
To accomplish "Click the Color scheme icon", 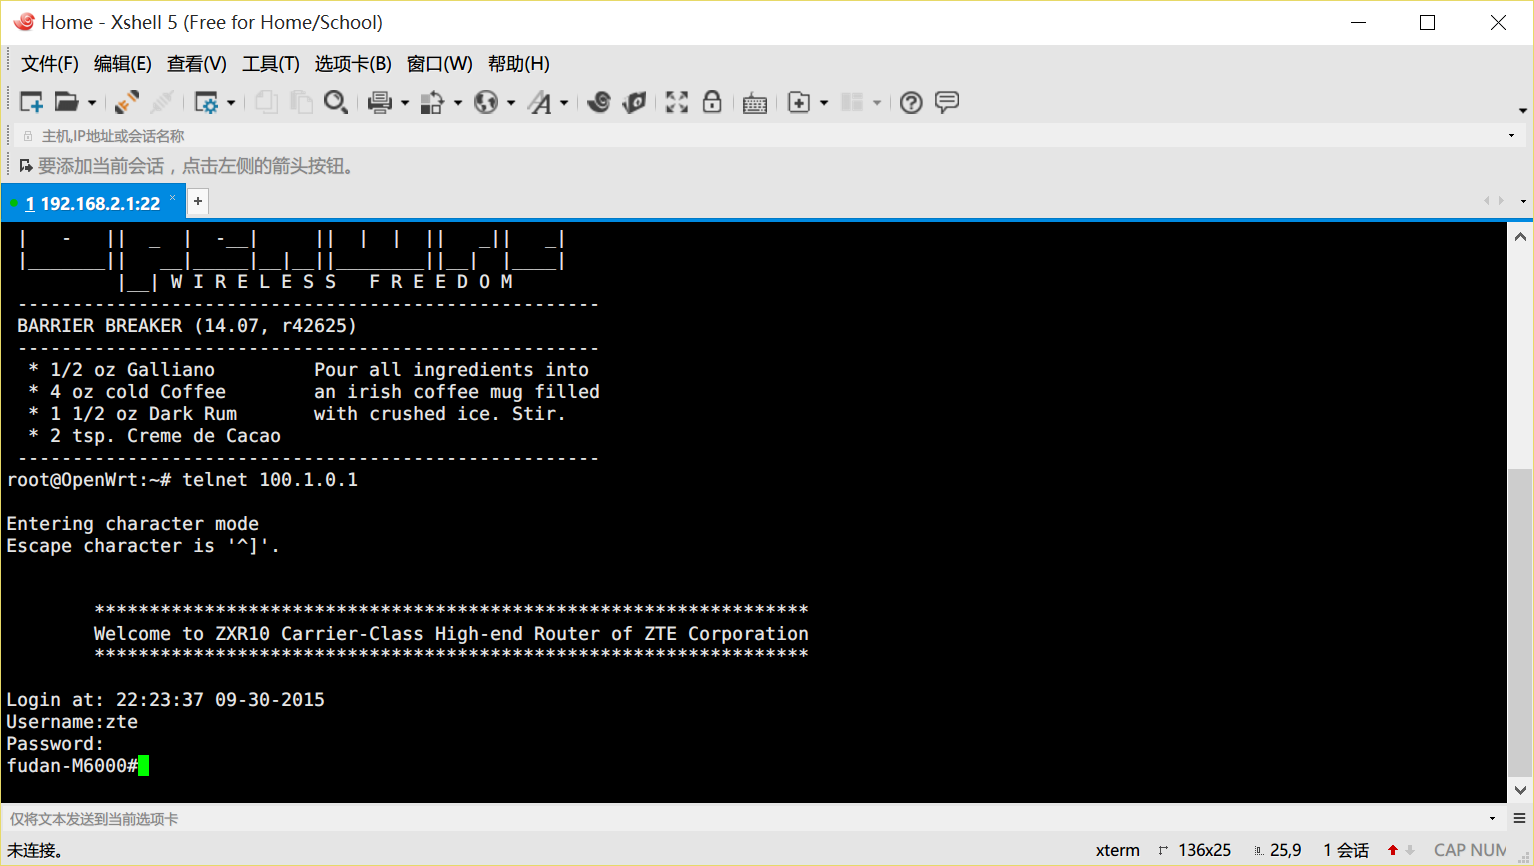I will [x=432, y=102].
